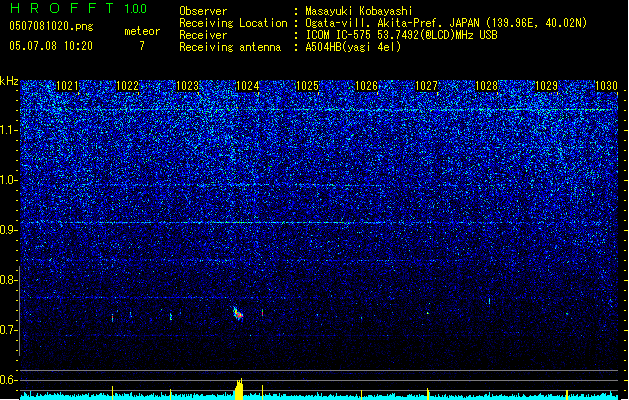Click the 'Receiving antenna' label

coord(230,47)
